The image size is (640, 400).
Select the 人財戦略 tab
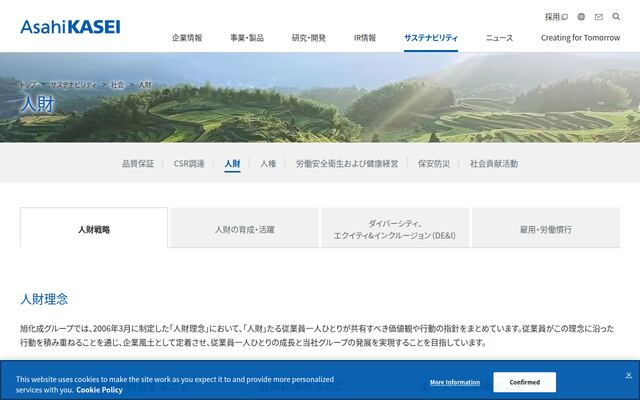[94, 228]
